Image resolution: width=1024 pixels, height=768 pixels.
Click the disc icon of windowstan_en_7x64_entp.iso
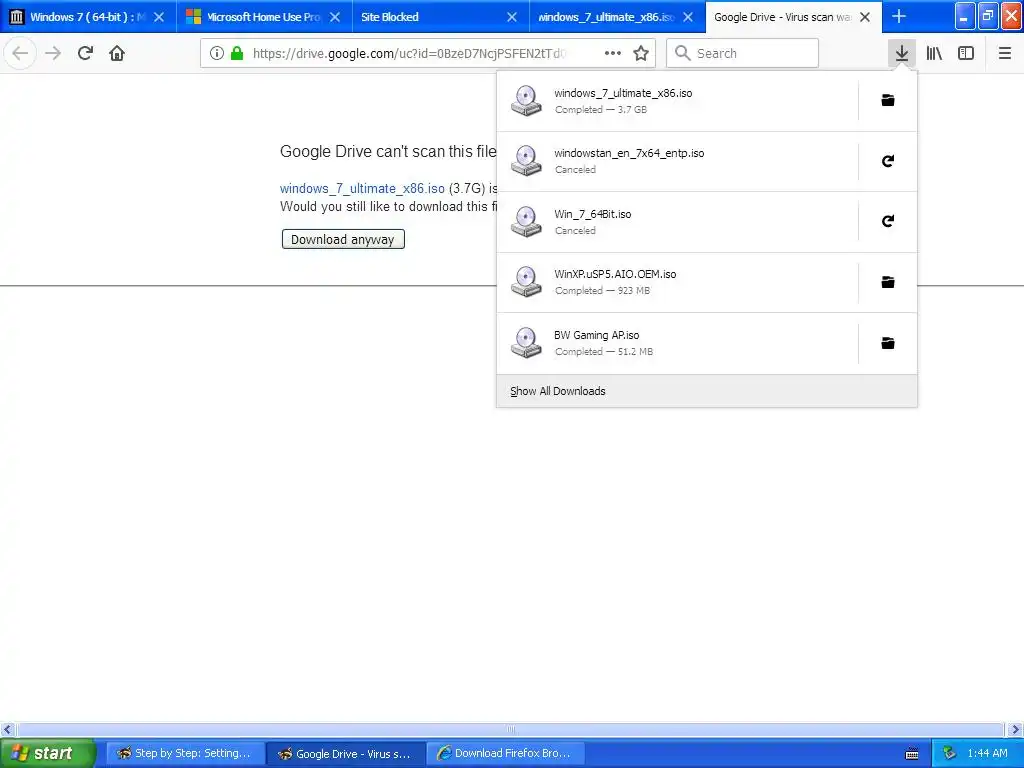[526, 161]
